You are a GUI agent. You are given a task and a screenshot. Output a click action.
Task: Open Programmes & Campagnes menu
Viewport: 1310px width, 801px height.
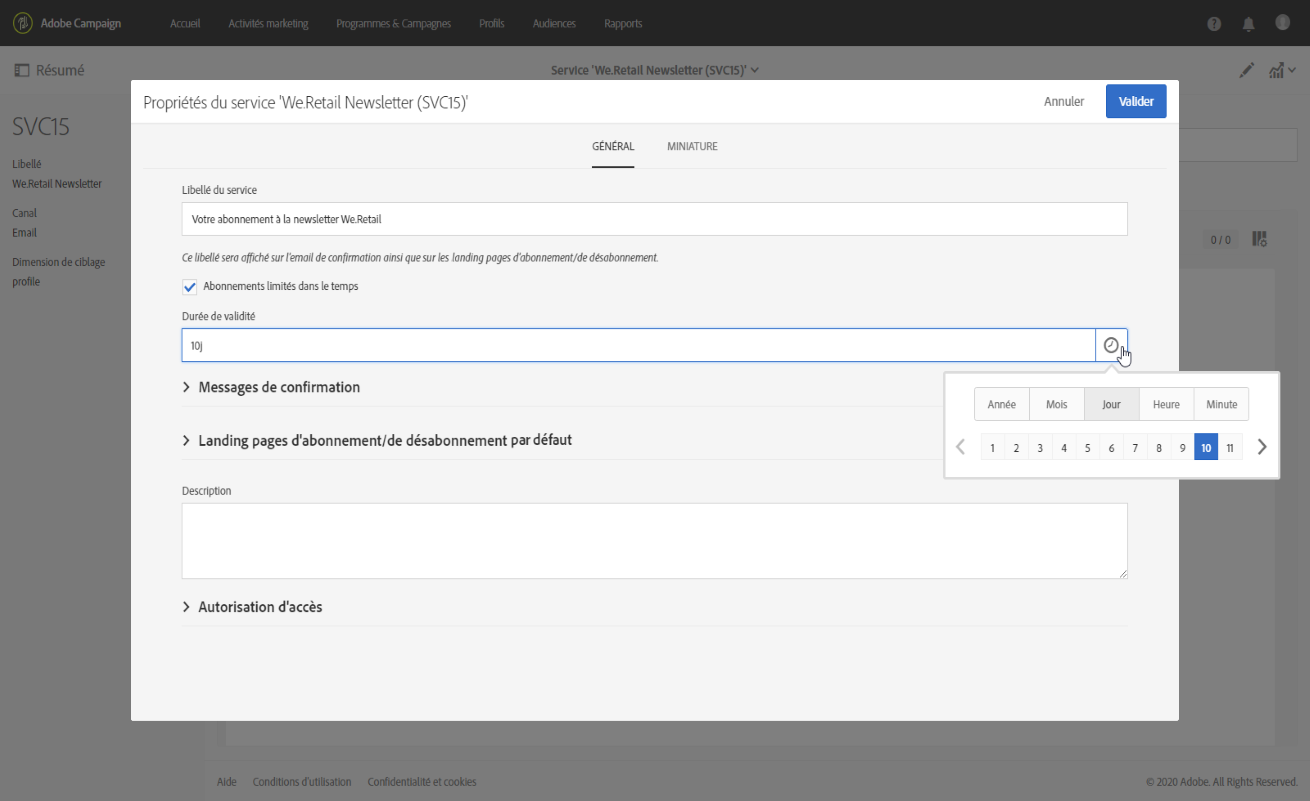coord(394,24)
